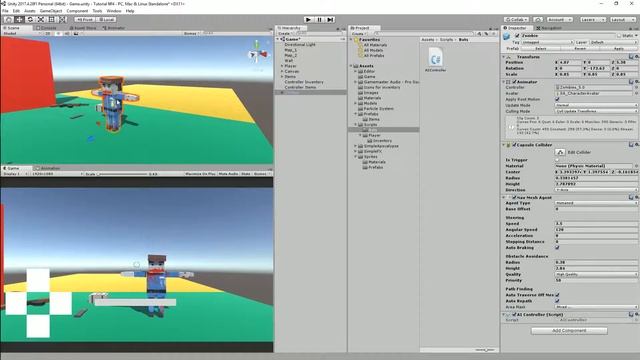Open the Tag dropdown

tap(547, 42)
